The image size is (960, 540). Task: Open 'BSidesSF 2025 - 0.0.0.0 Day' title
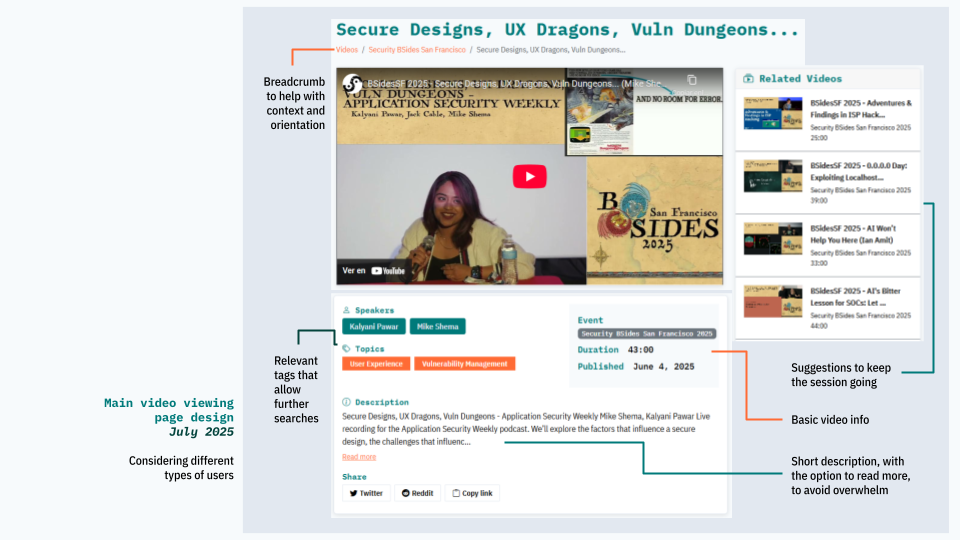coord(859,171)
